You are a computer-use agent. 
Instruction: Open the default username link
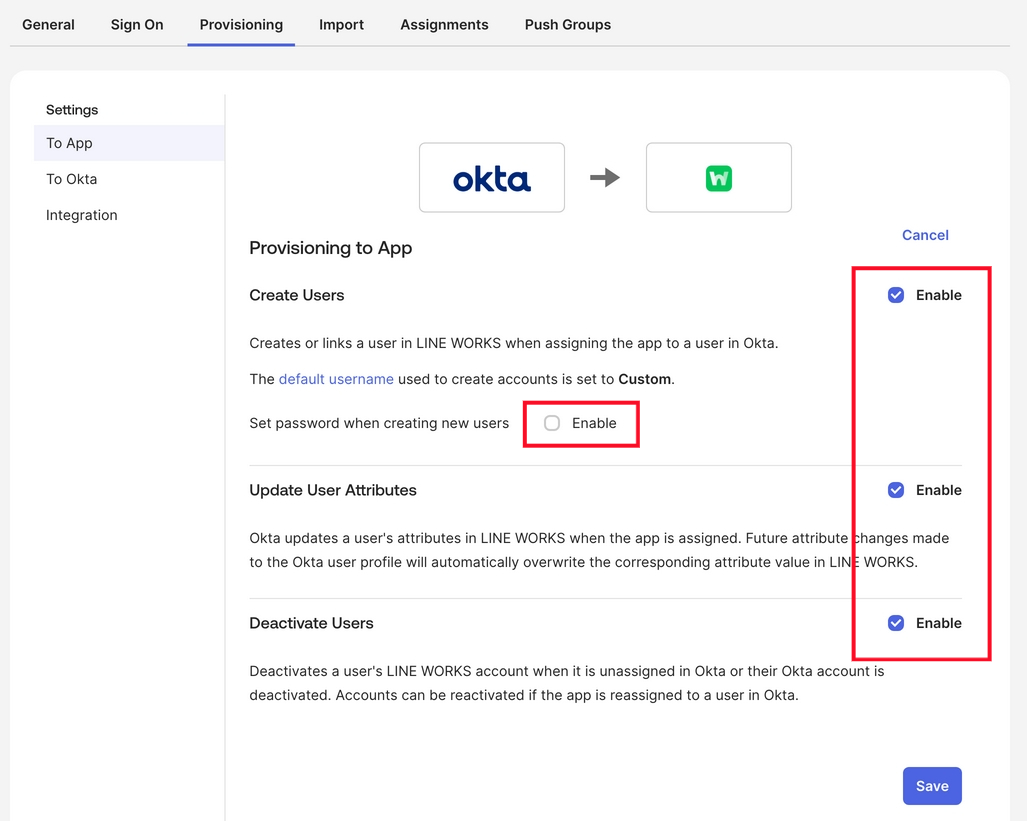click(x=336, y=379)
